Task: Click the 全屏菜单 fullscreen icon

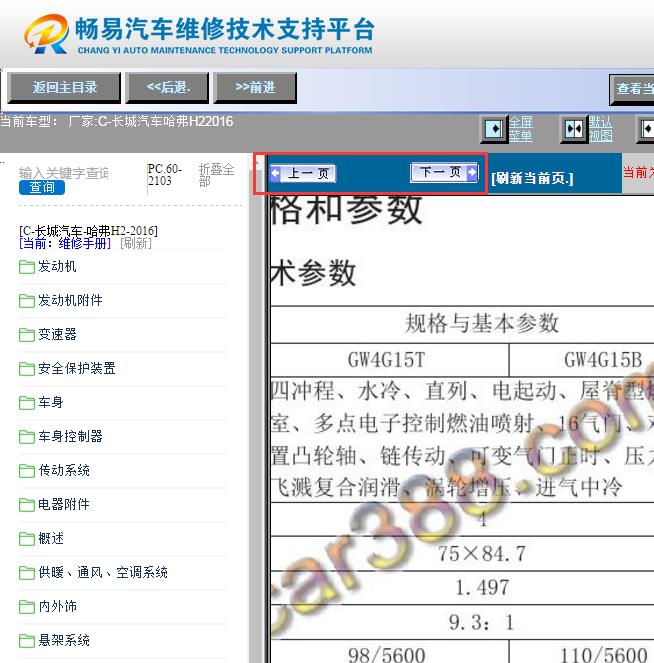Action: point(494,129)
